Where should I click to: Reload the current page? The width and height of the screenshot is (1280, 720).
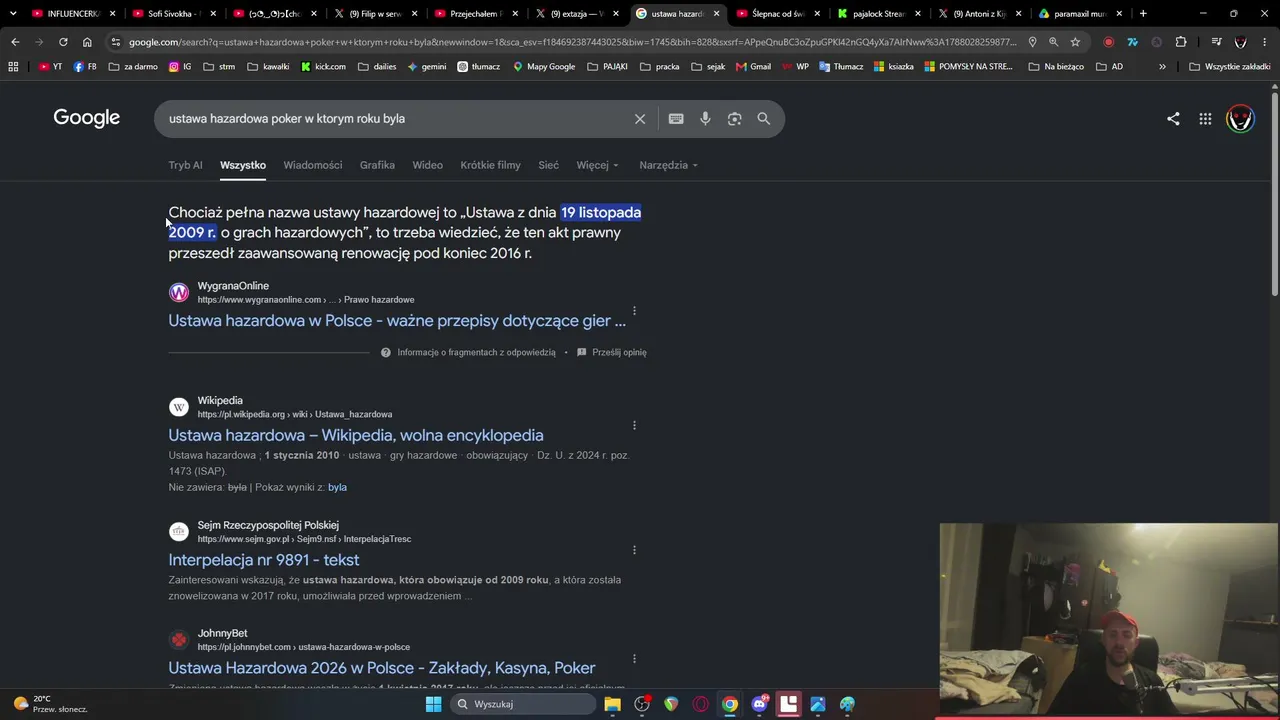click(63, 42)
